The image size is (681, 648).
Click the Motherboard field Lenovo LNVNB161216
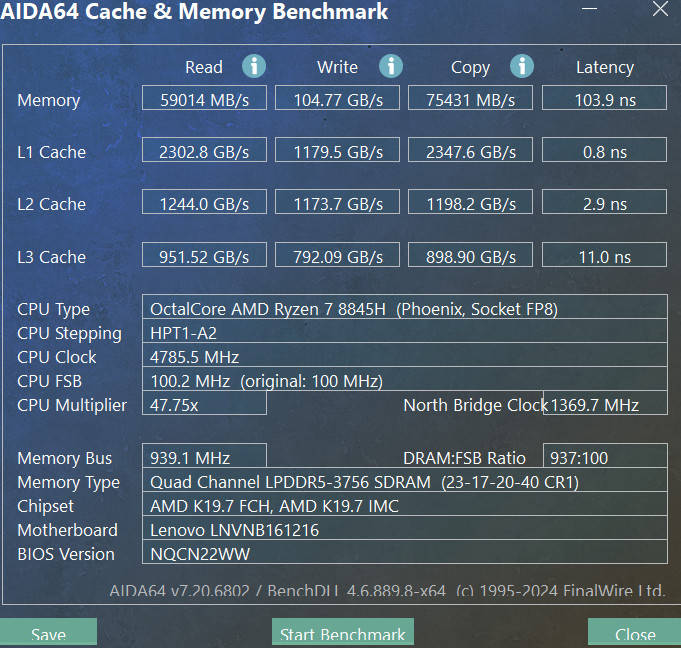click(405, 528)
